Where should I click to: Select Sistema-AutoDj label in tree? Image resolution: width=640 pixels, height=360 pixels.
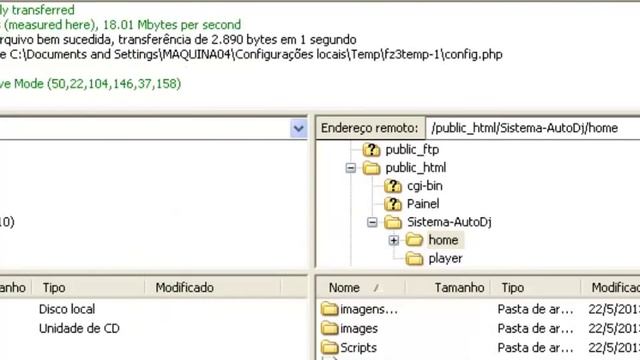point(449,222)
